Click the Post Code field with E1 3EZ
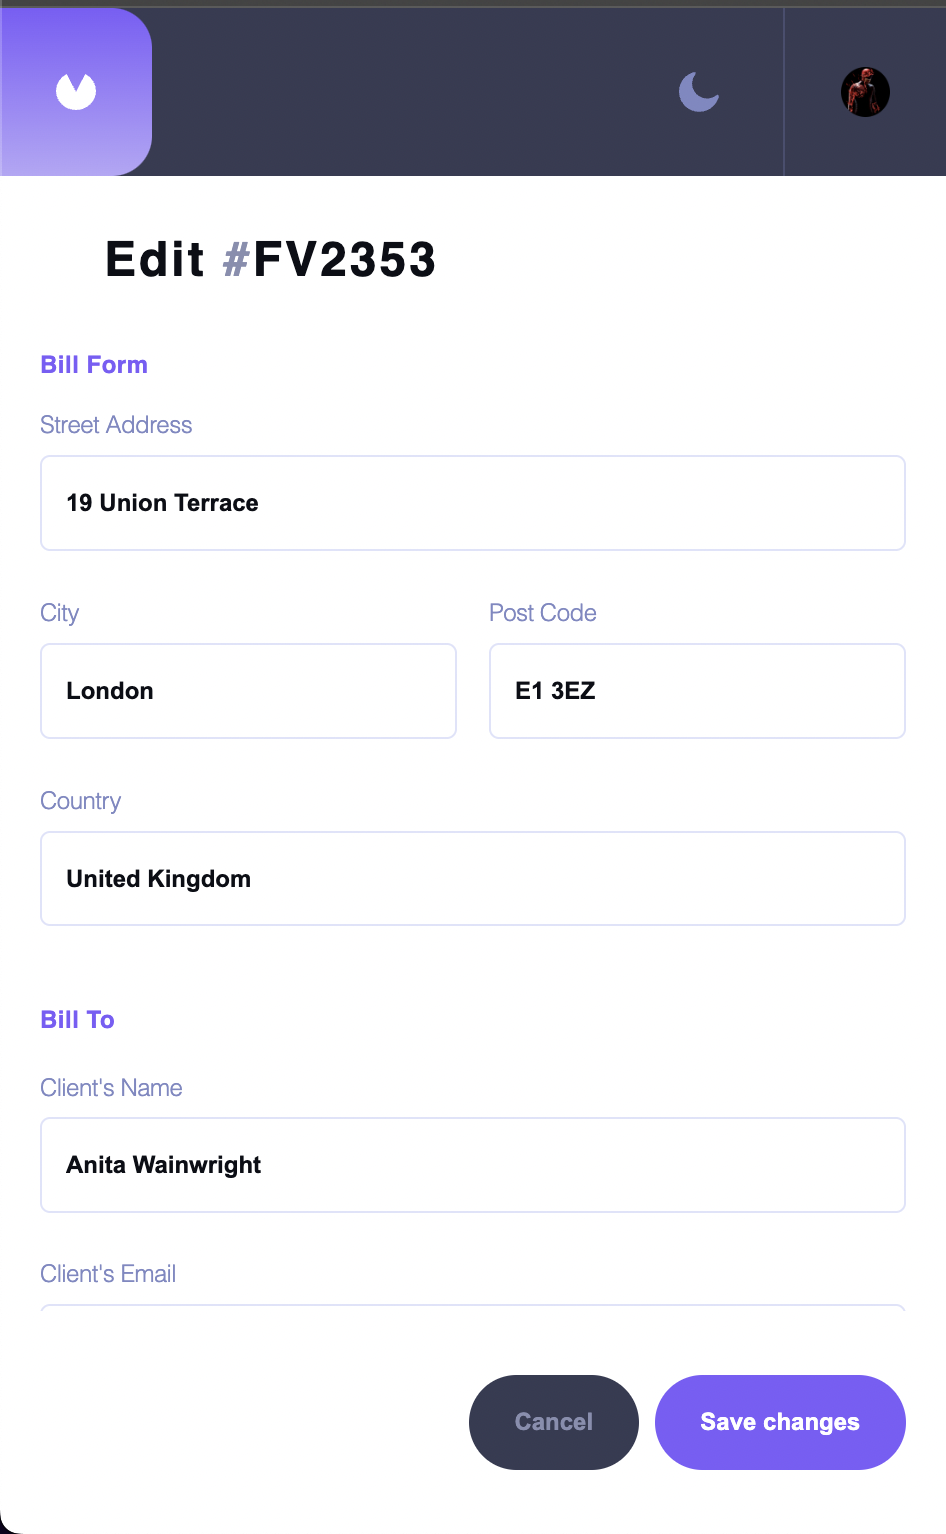The width and height of the screenshot is (946, 1534). (696, 690)
